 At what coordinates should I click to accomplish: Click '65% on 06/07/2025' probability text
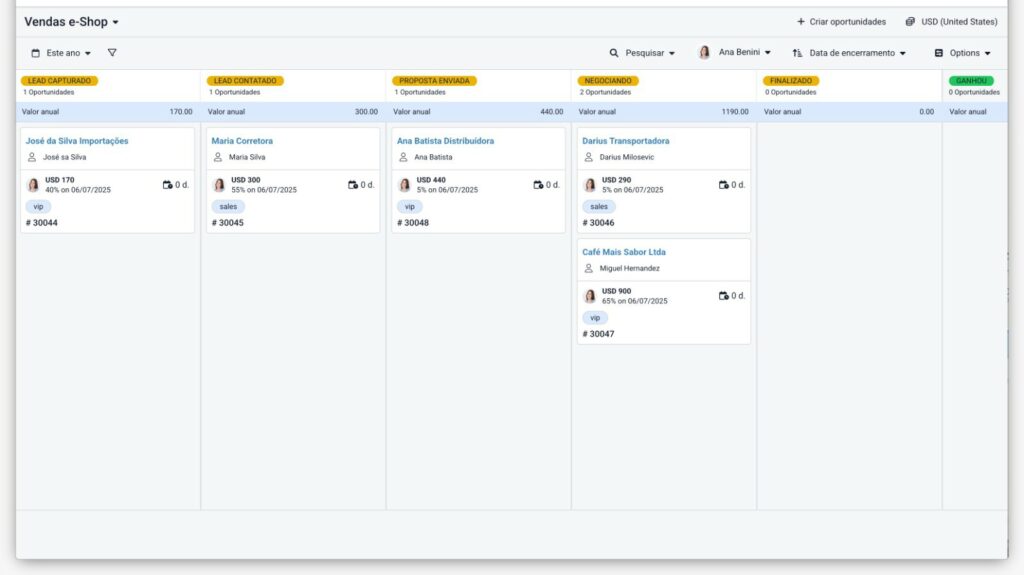[x=635, y=301]
